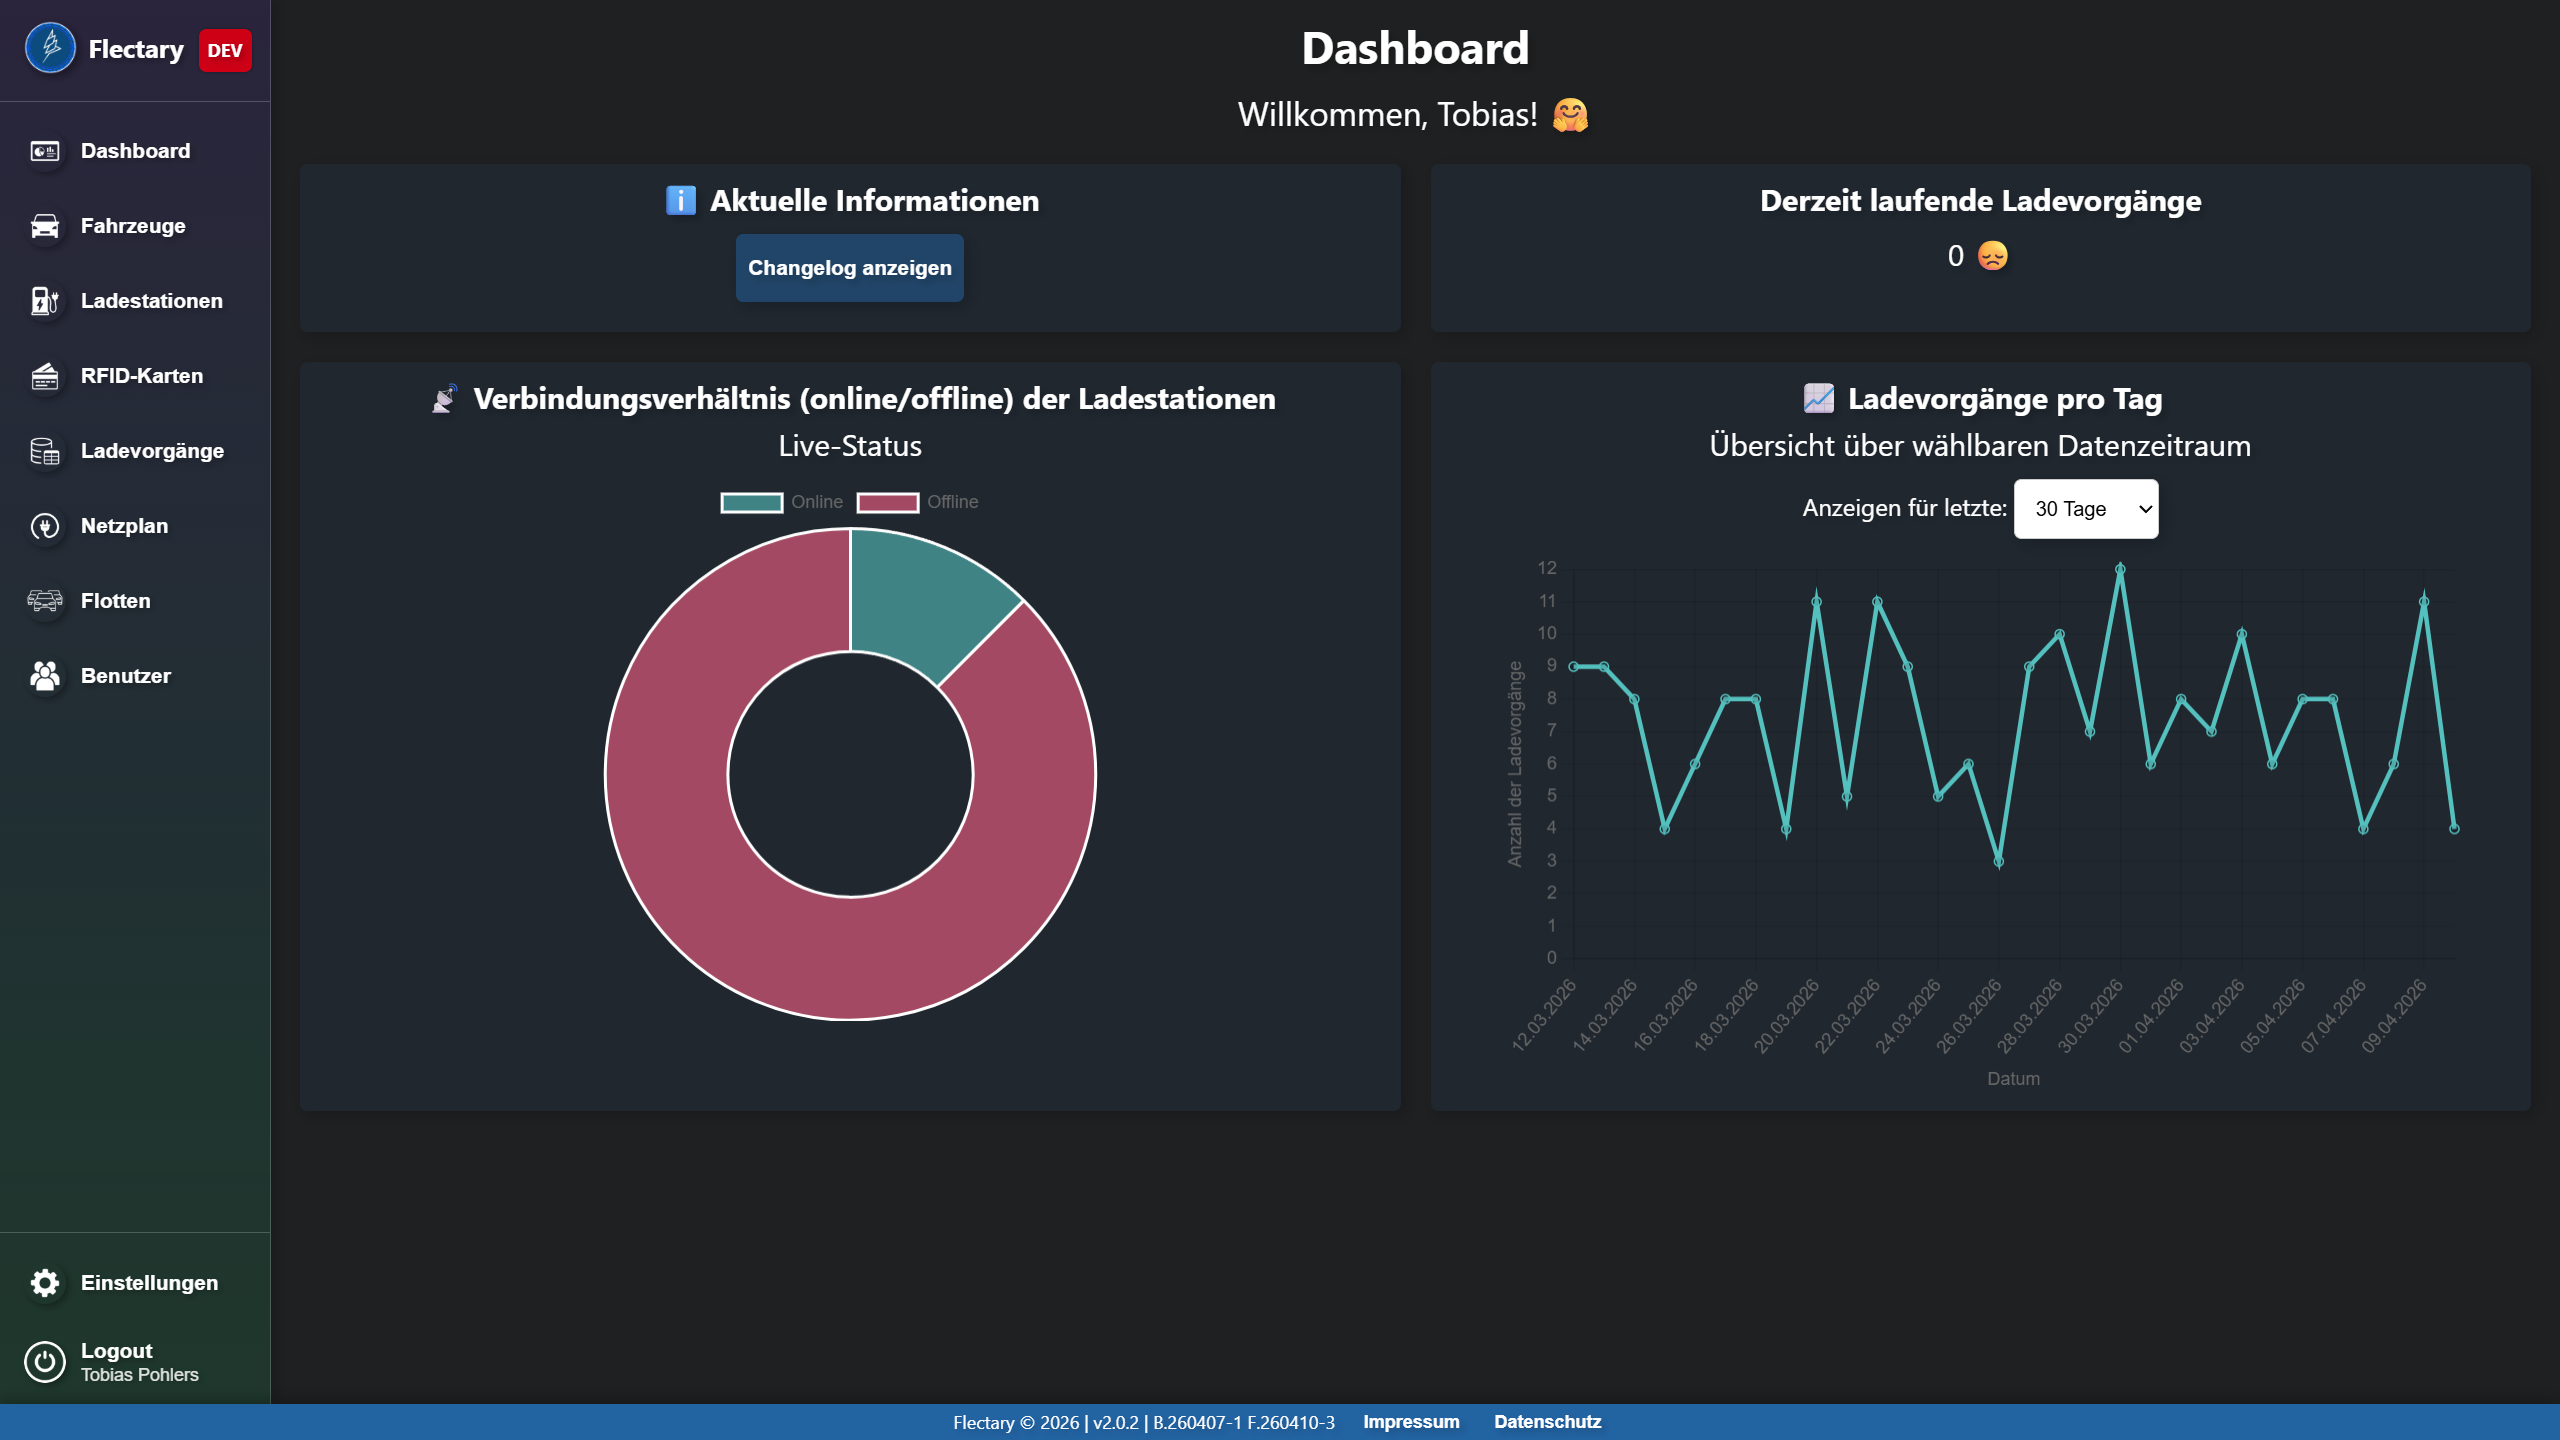Expand the Anzeigen für letzte selector
This screenshot has width=2560, height=1440.
(x=2086, y=509)
